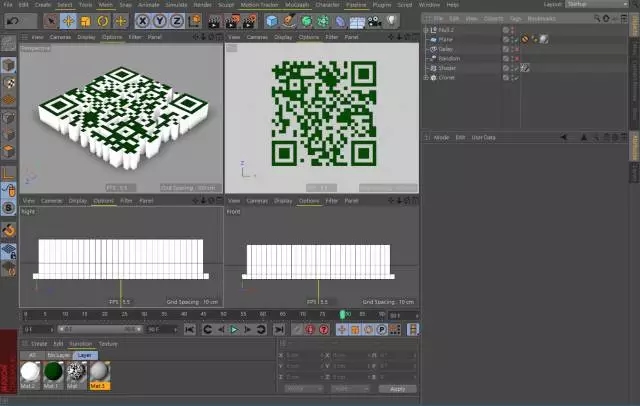The height and width of the screenshot is (406, 640).
Task: Toggle the Z axis lock
Action: [177, 20]
